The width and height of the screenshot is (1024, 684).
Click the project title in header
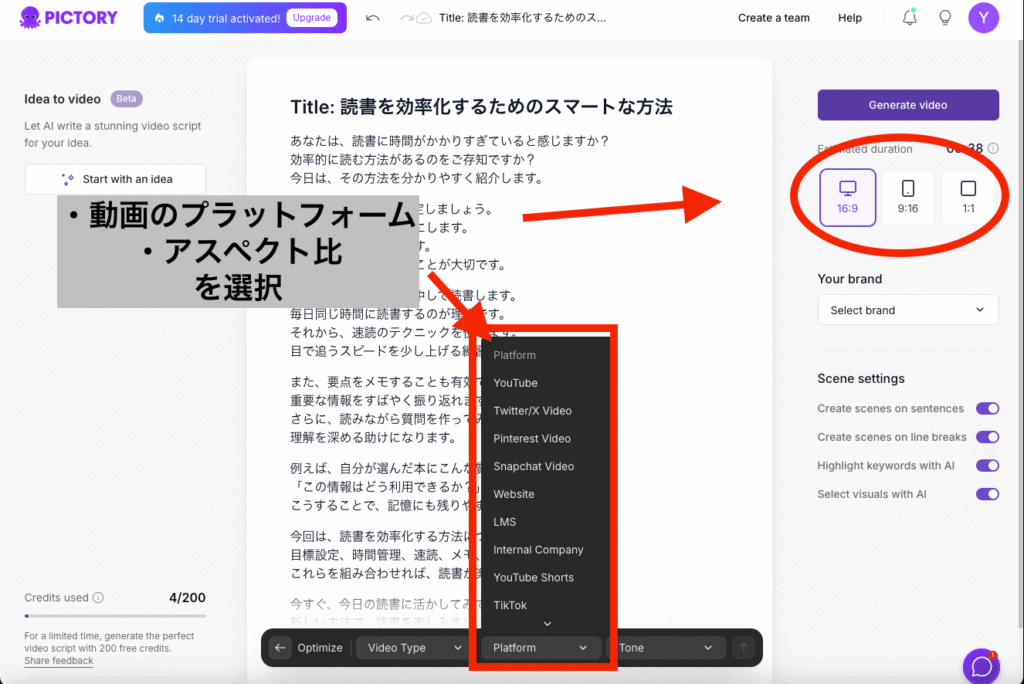click(x=522, y=18)
